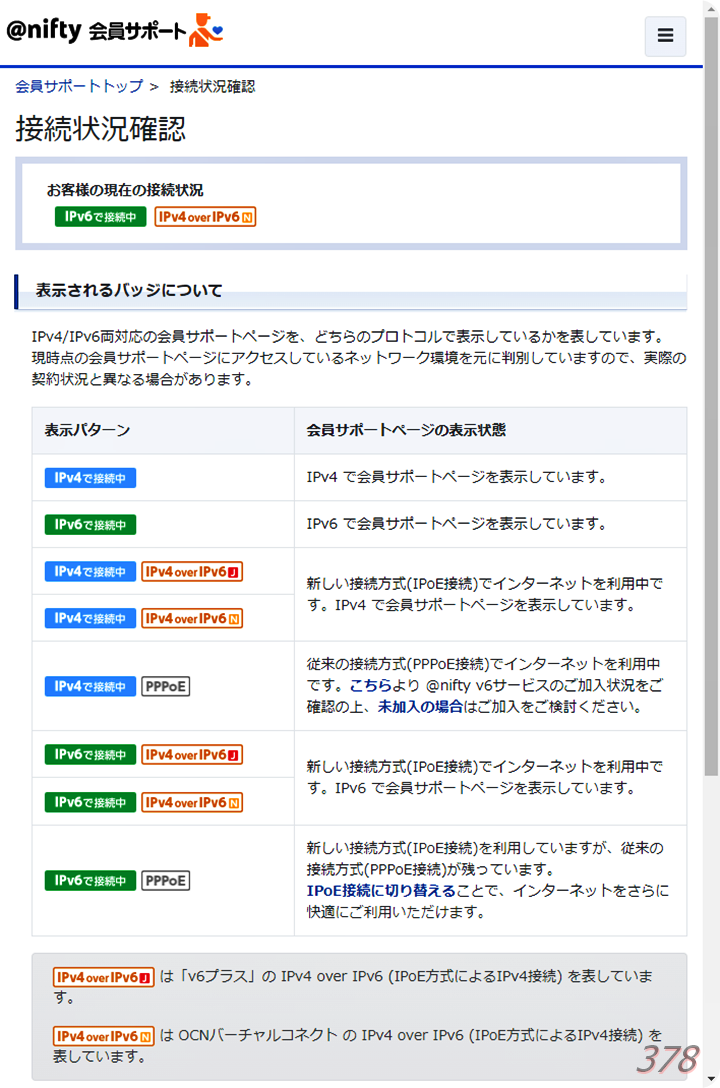Click the lone blue IPv4で接続中 badge in first table row
Viewport: 720px width, 1088px height.
click(90, 477)
